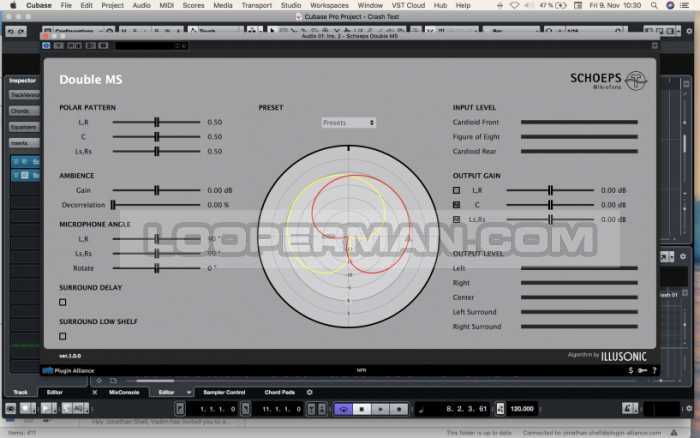Open the MIDI menu
This screenshot has width=700, height=438.
(x=167, y=5)
